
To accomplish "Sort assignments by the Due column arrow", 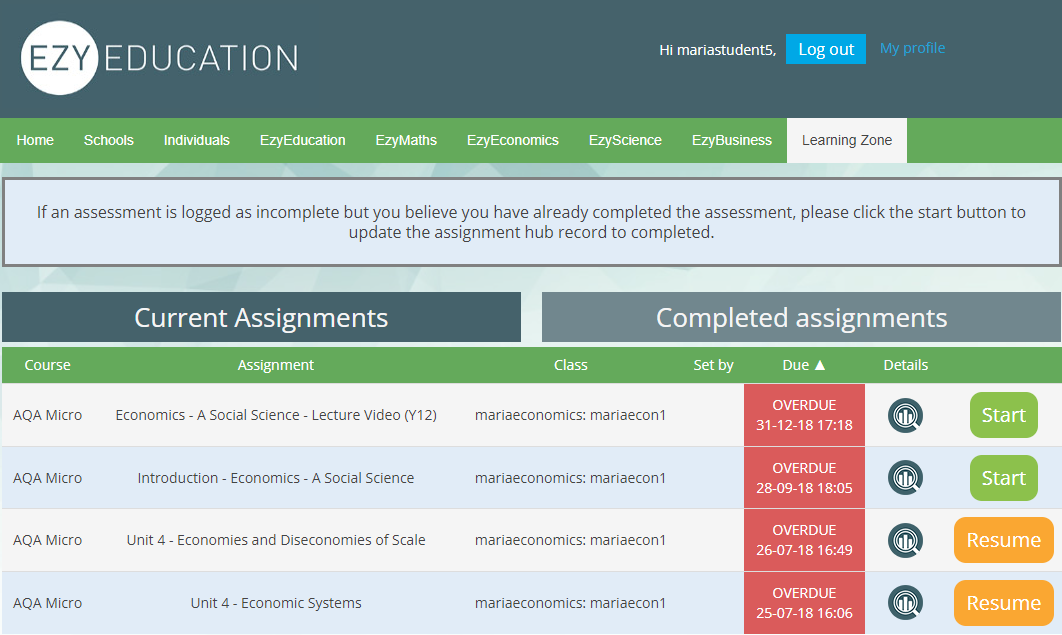I will pos(820,365).
